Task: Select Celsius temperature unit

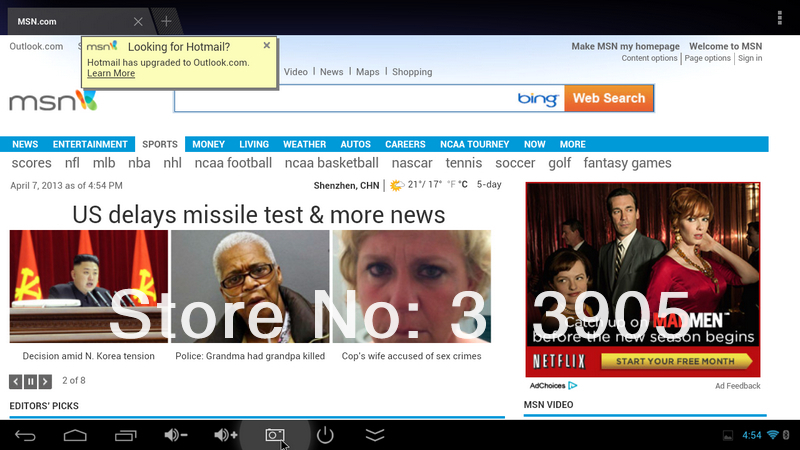Action: point(463,185)
